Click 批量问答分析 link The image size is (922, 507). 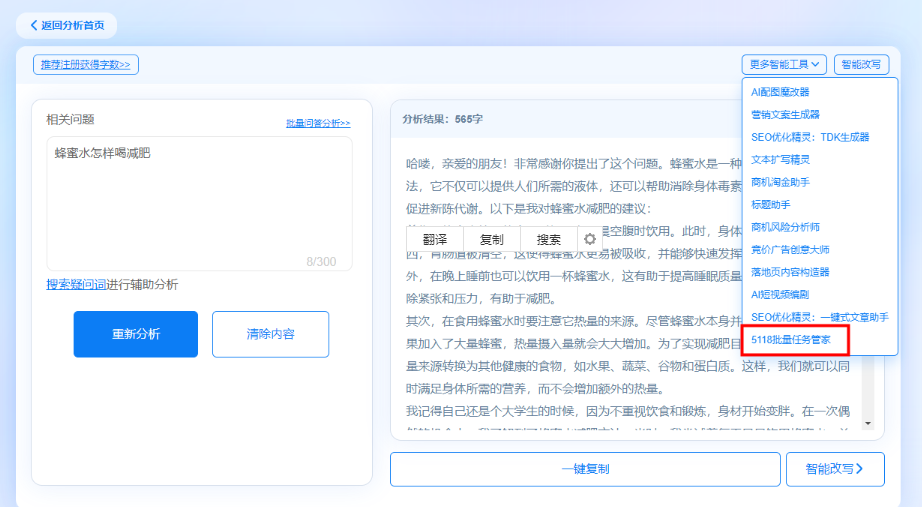[x=318, y=123]
